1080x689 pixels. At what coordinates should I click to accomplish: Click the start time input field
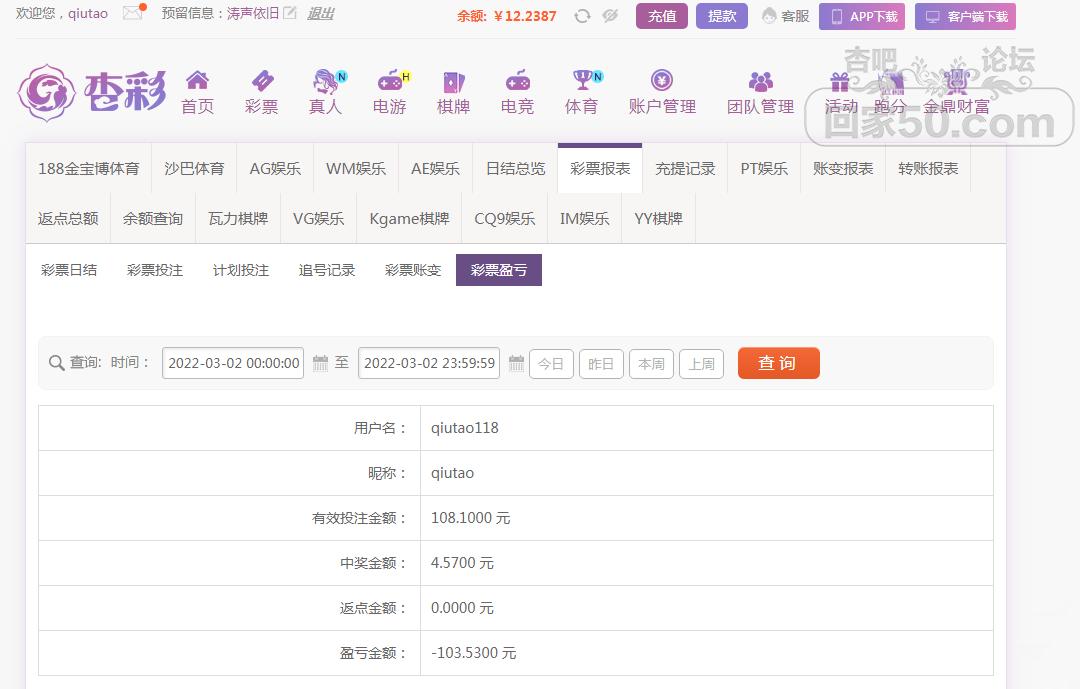233,363
